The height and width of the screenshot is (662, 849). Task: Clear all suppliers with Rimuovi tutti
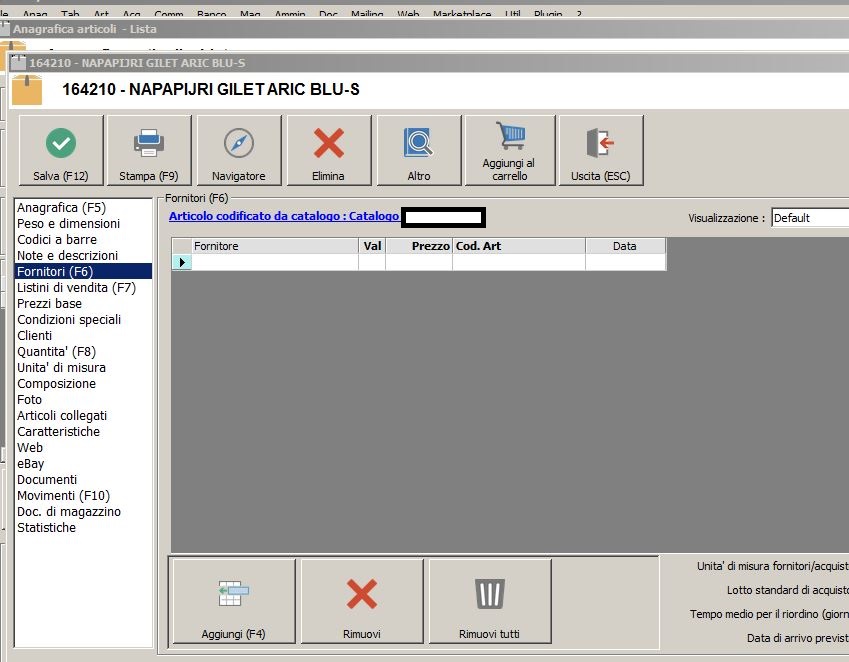tap(489, 601)
